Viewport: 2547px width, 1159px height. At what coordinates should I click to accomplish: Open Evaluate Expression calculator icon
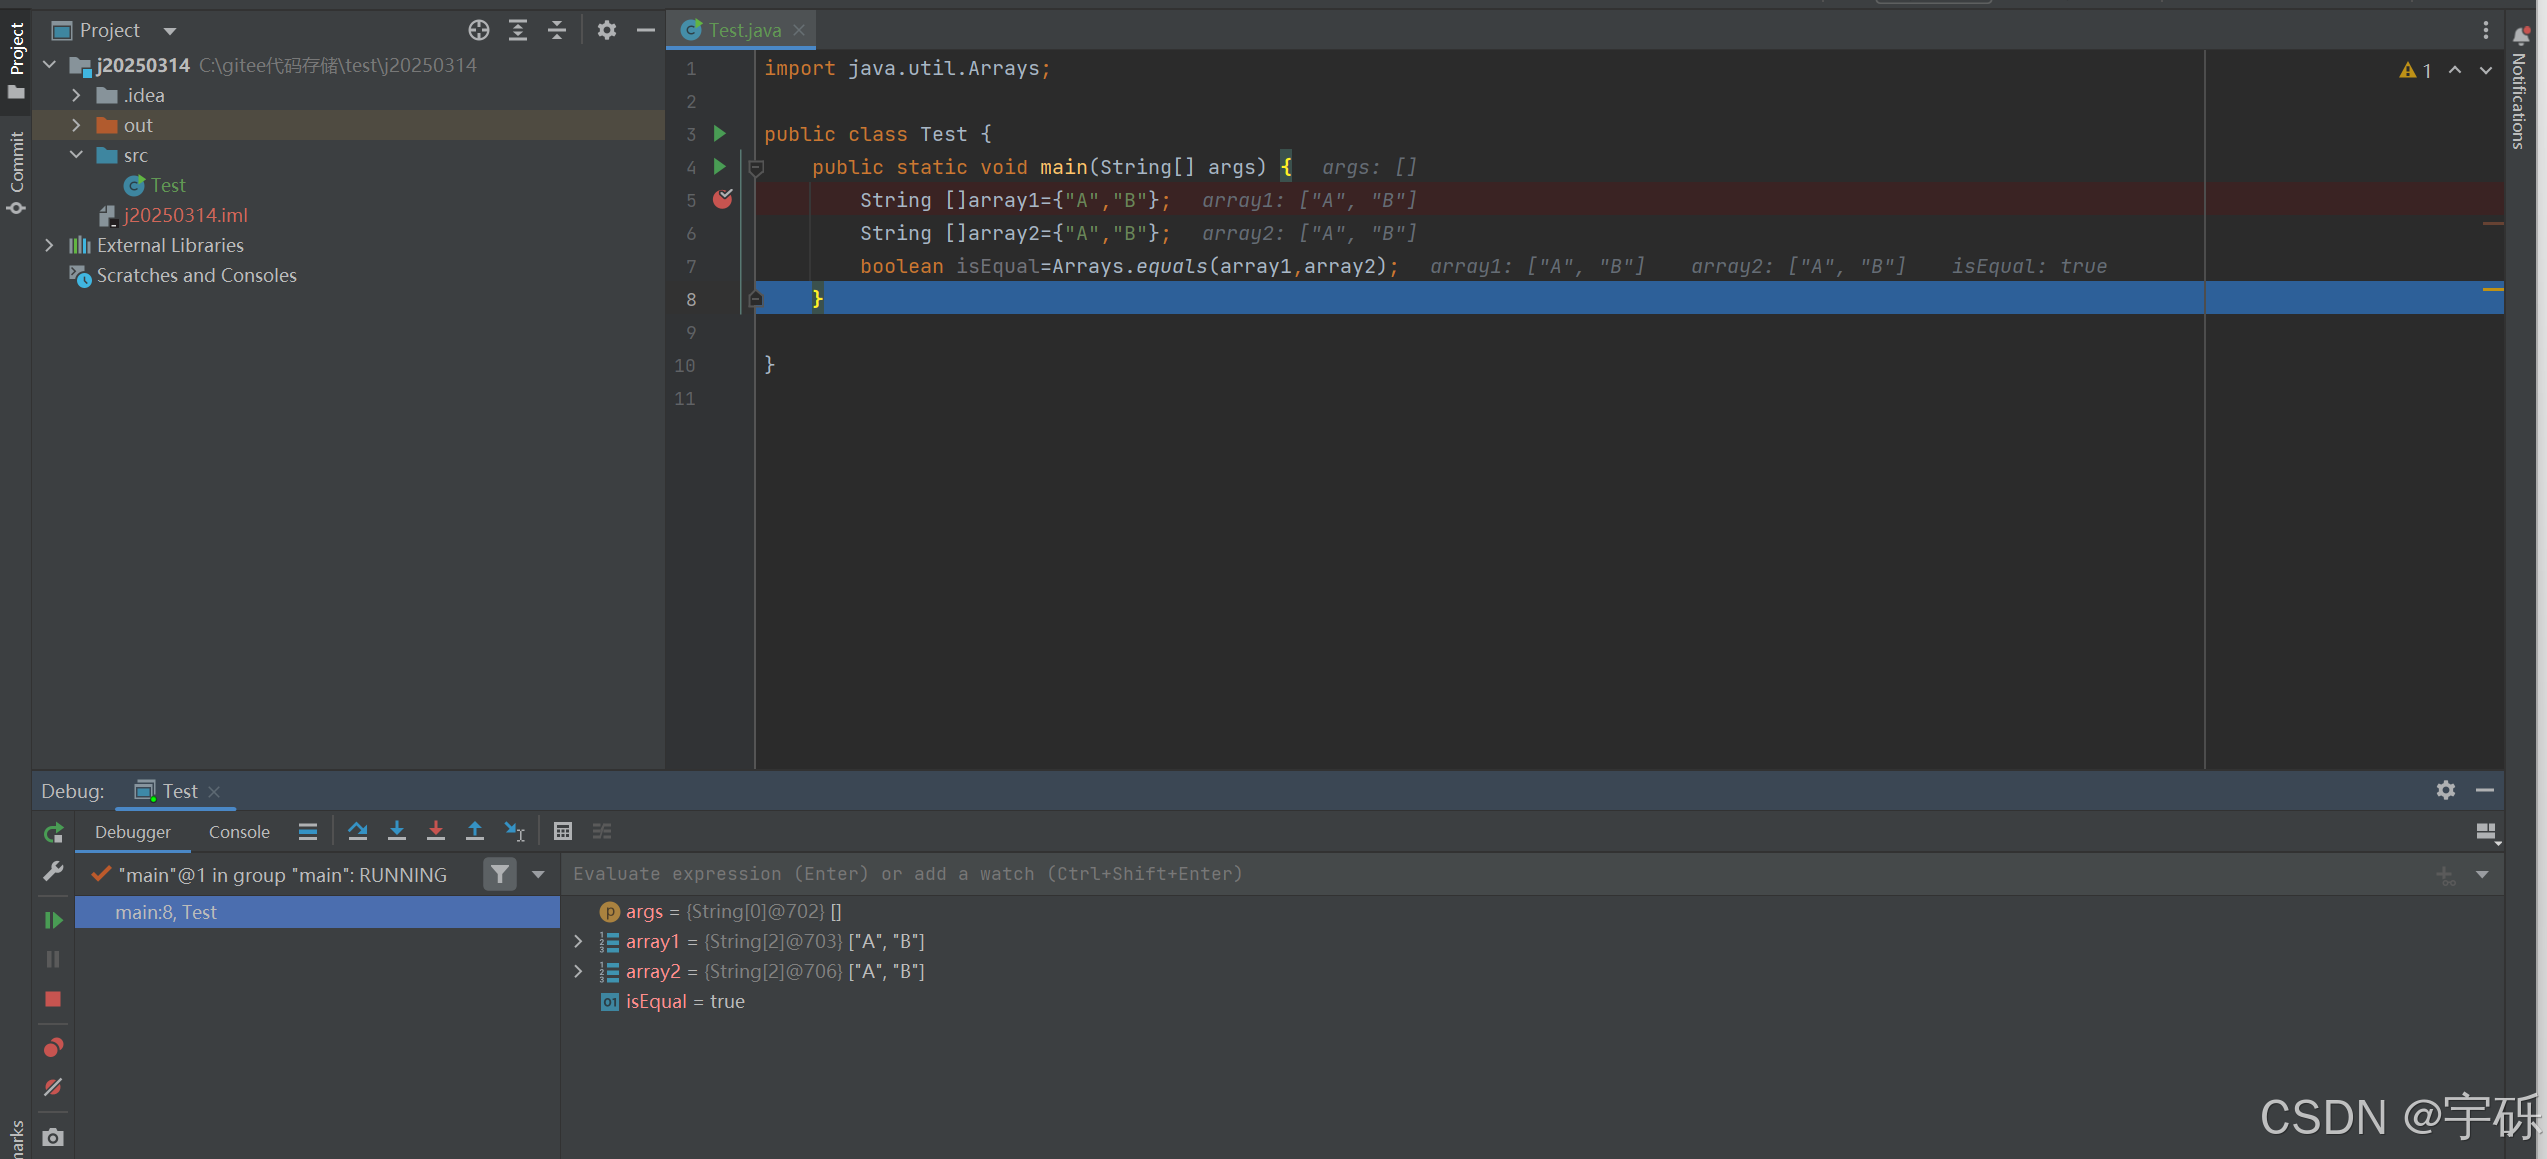click(x=563, y=831)
